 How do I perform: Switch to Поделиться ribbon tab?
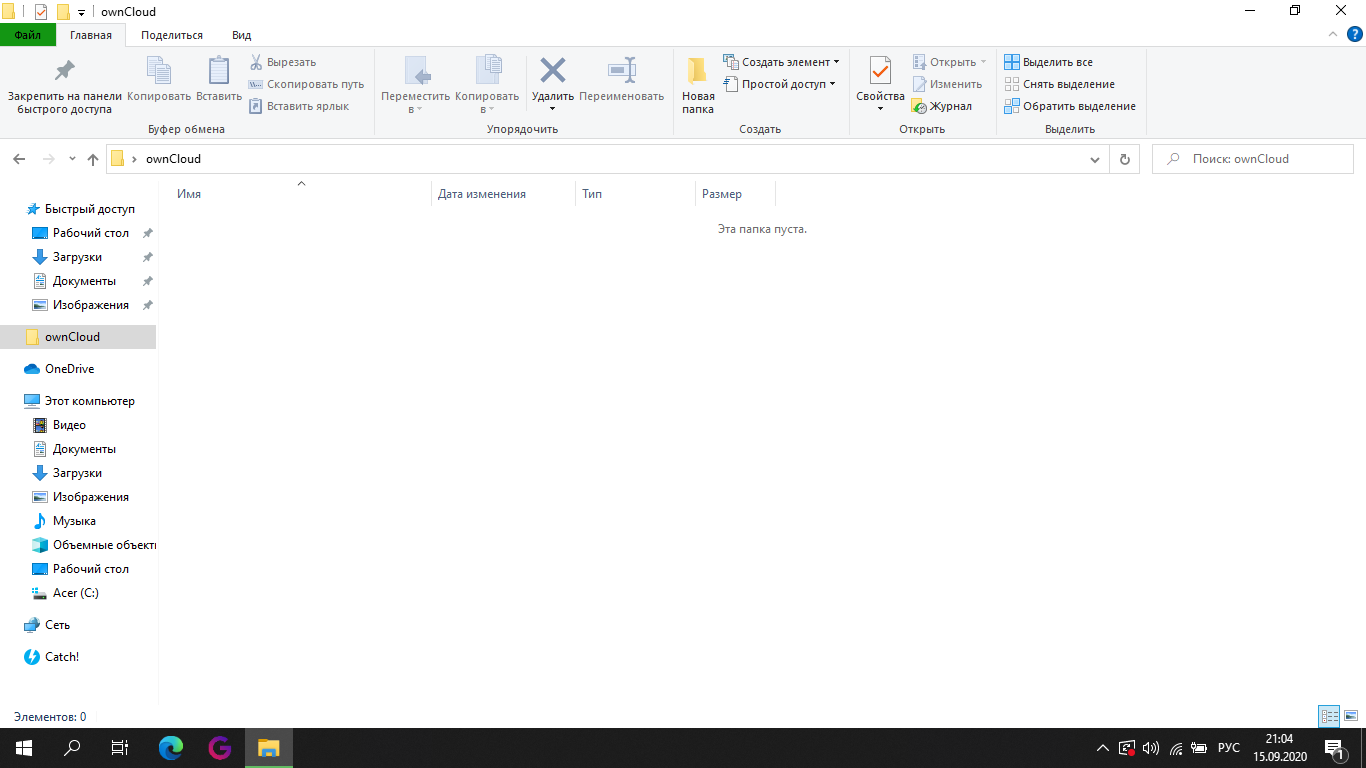pos(172,35)
